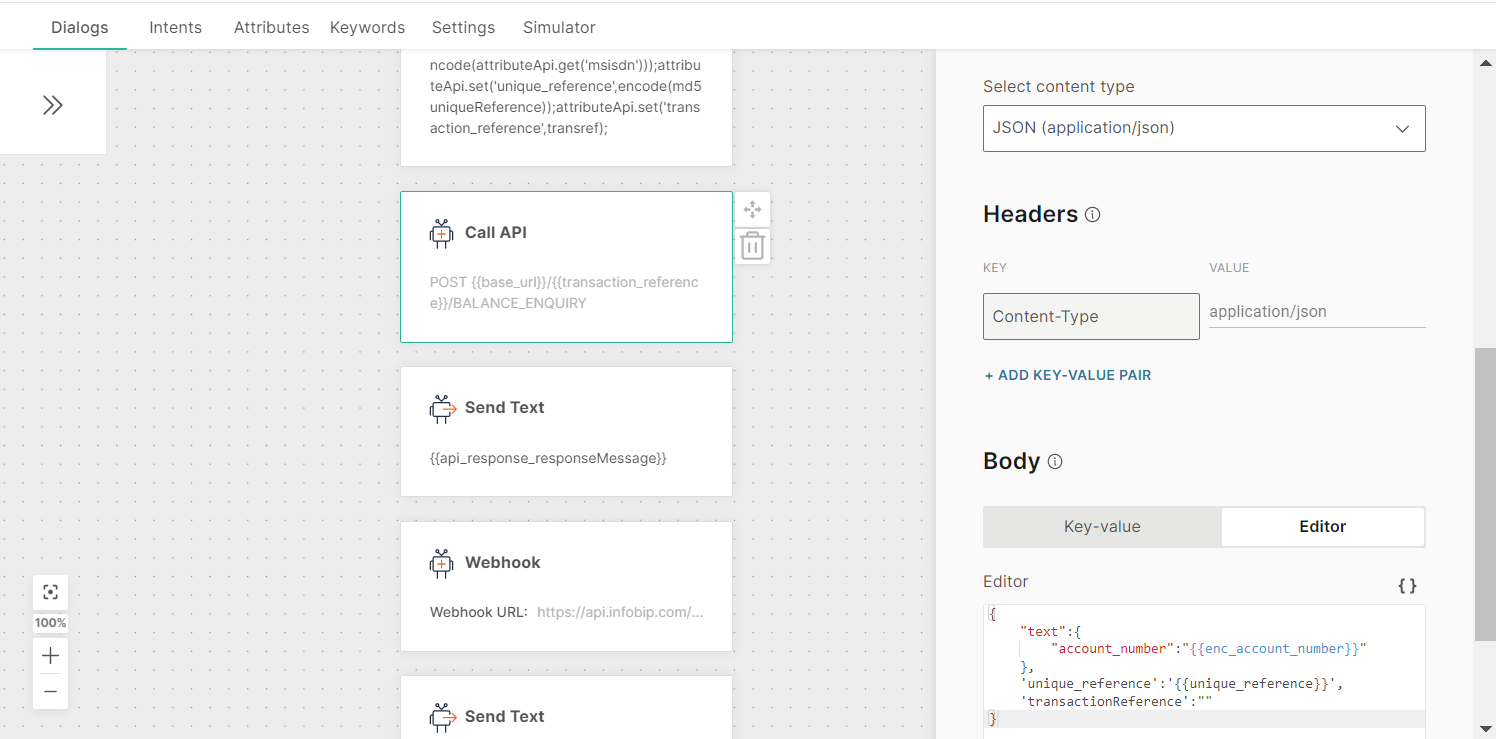
Task: Click the move handle icon beside Call API
Action: coord(752,209)
